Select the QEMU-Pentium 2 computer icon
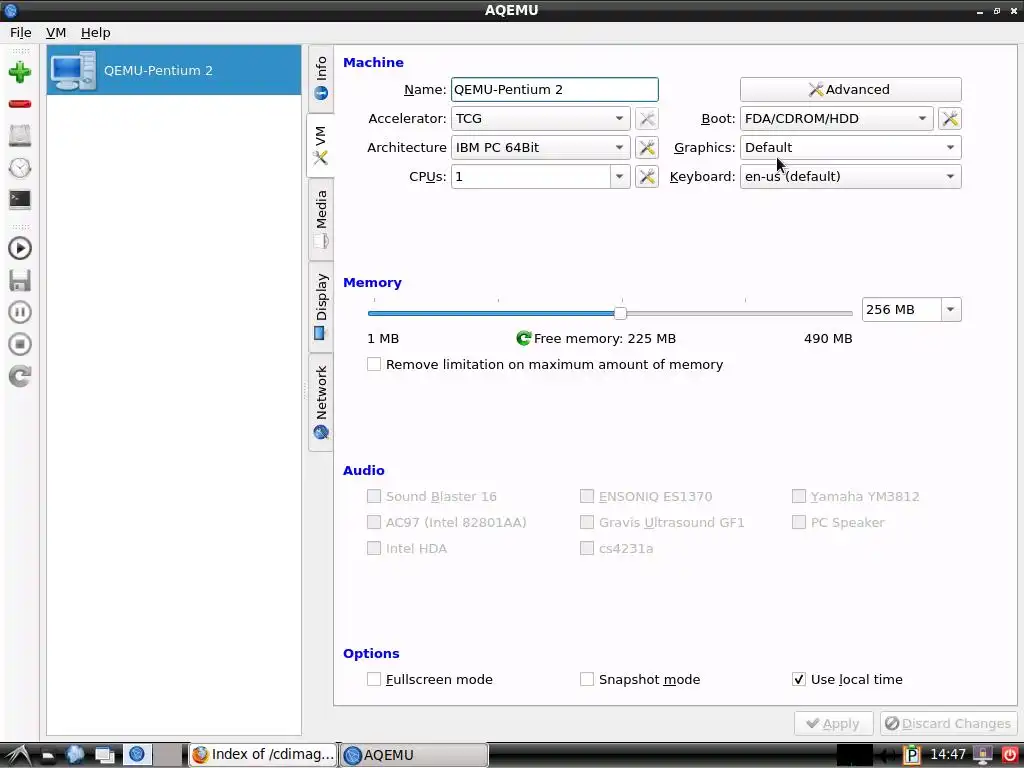Viewport: 1024px width, 768px height. [x=74, y=71]
